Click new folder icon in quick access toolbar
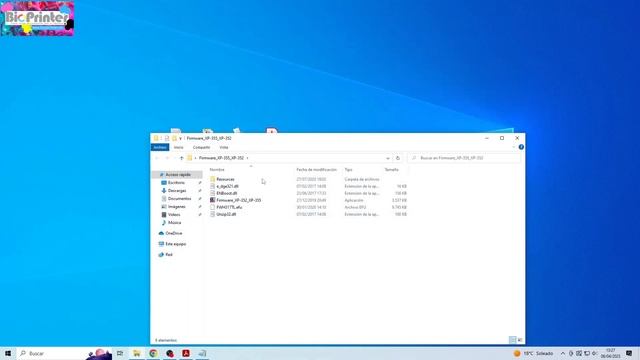640x360 pixels. 174,138
